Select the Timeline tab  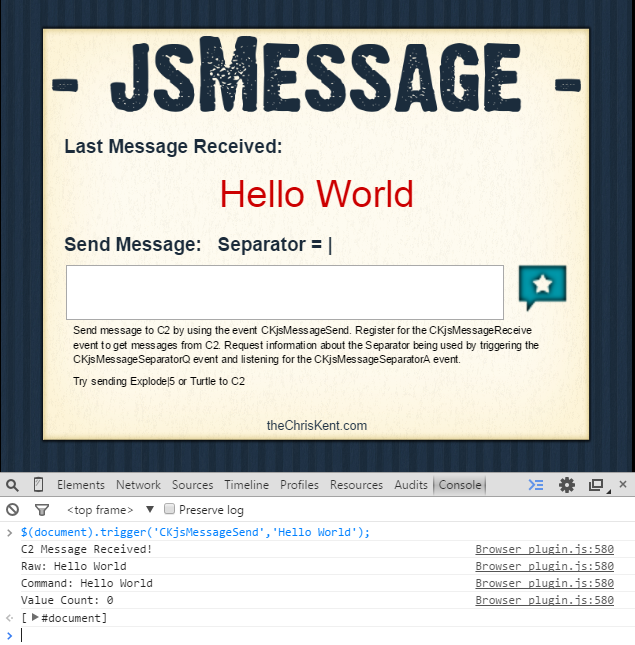point(246,485)
